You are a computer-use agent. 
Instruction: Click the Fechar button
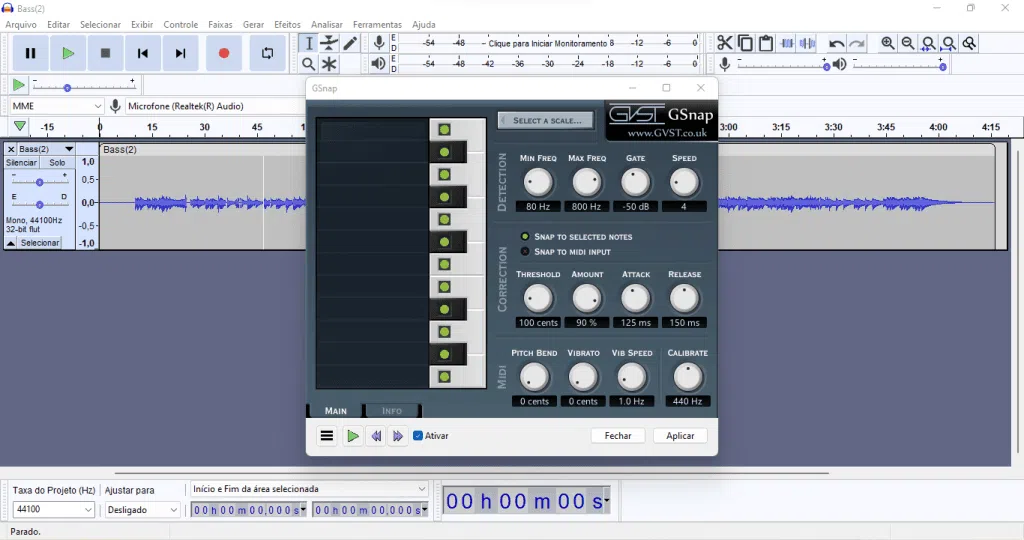618,436
